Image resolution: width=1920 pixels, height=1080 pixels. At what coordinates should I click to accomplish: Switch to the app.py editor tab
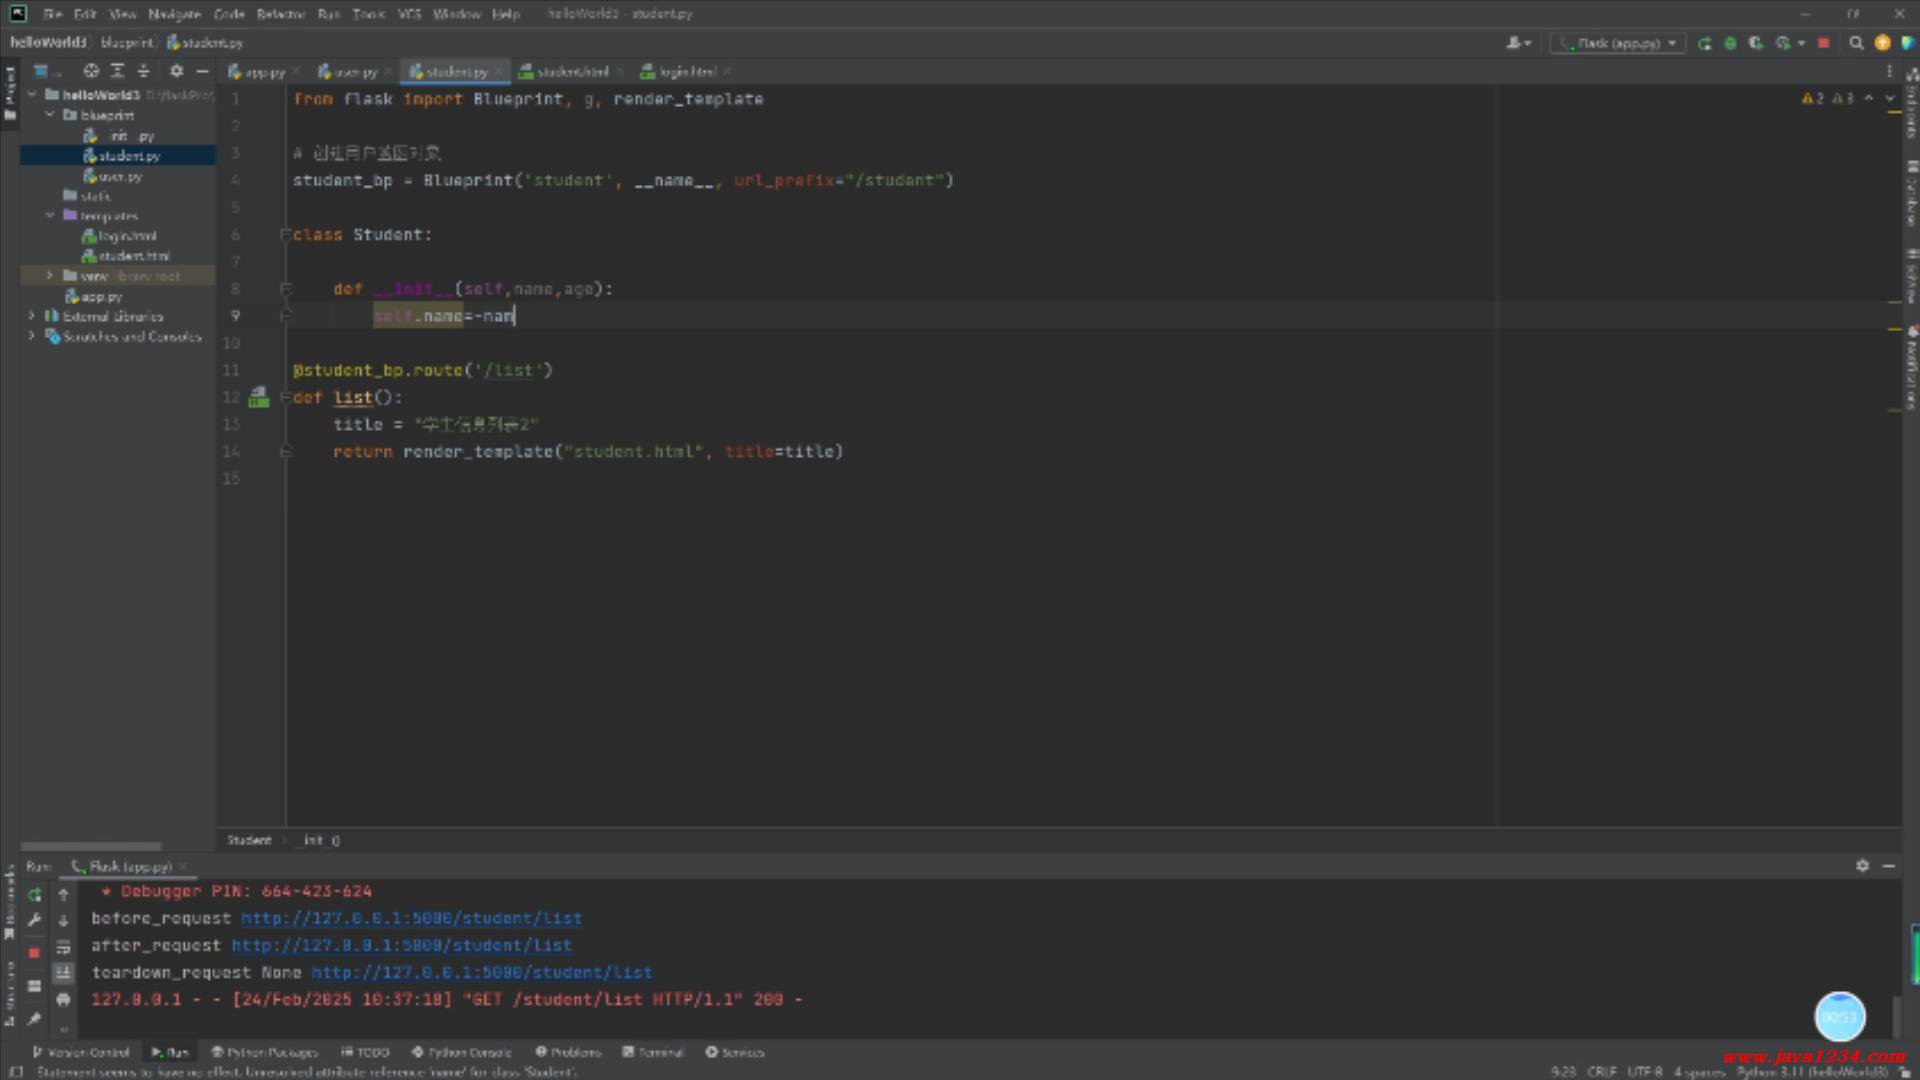click(263, 72)
